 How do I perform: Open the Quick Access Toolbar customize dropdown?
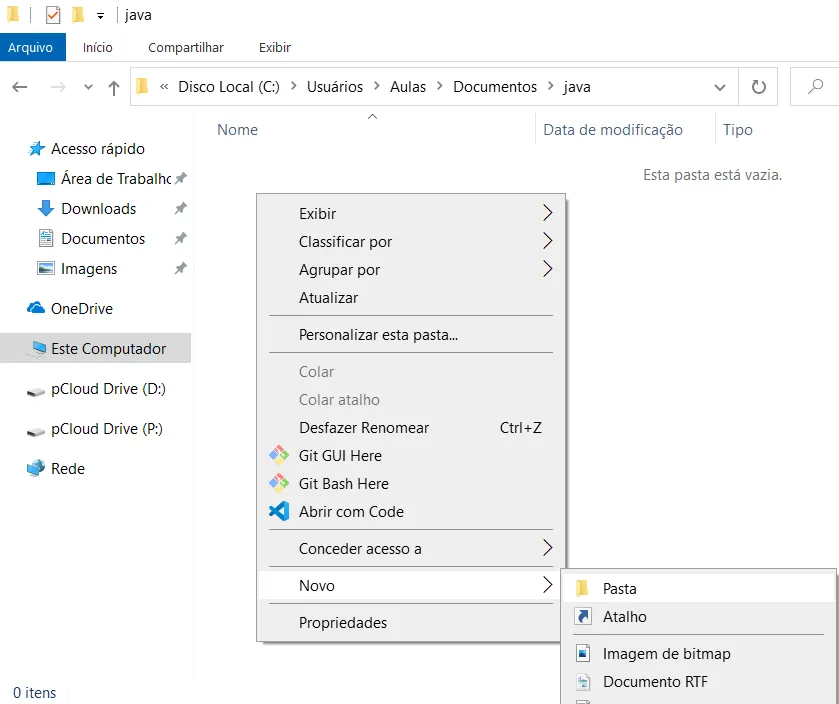click(100, 16)
